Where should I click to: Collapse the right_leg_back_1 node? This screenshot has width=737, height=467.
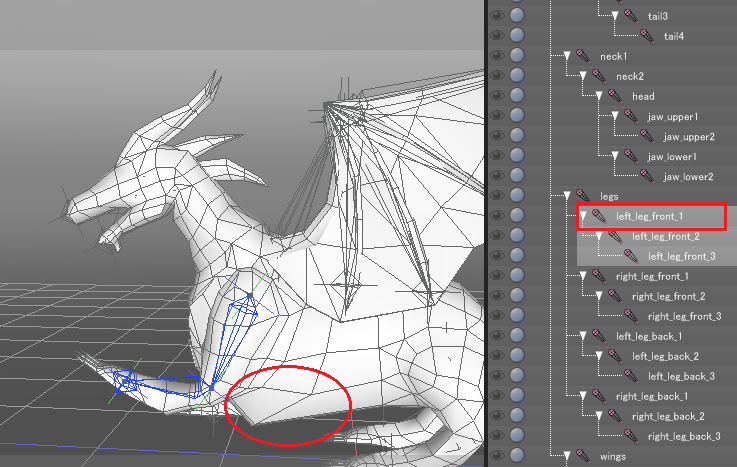tap(583, 395)
